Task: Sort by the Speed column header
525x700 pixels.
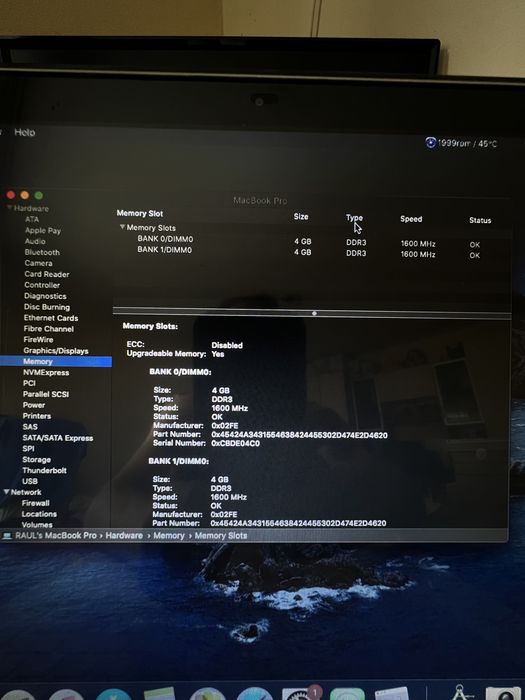Action: point(411,219)
